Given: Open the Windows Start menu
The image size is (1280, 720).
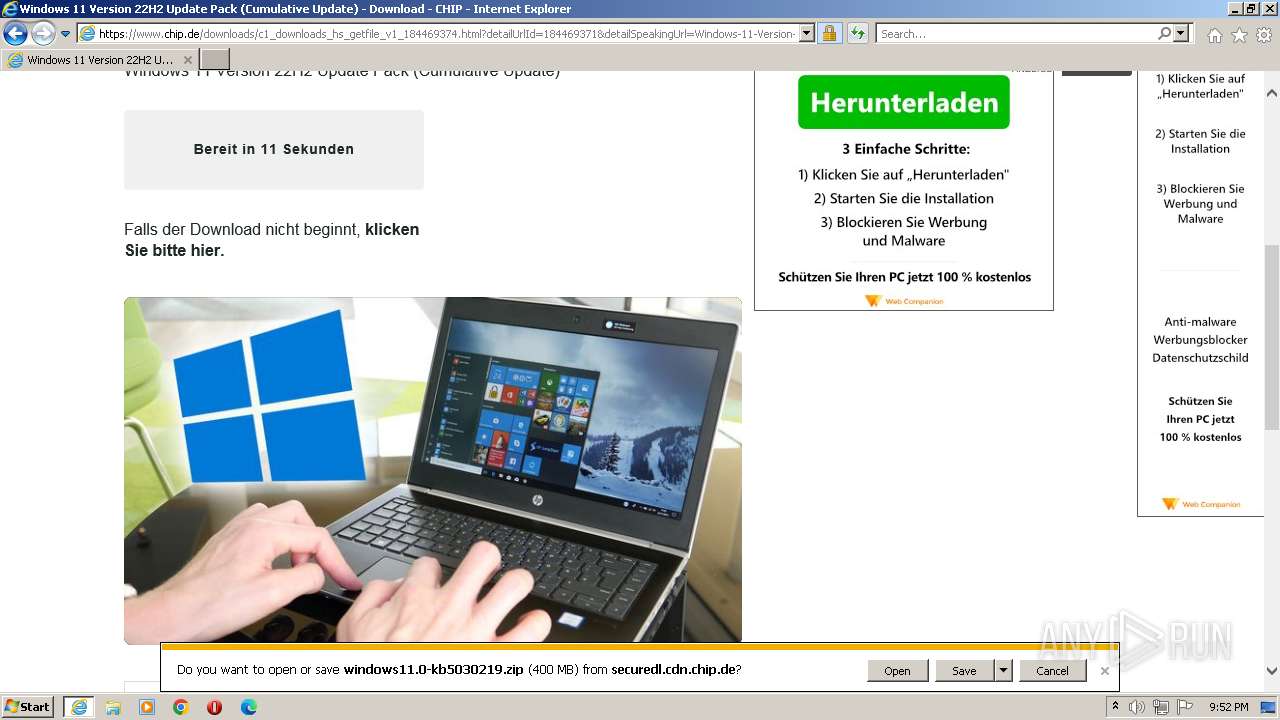Looking at the screenshot, I should click(x=28, y=707).
